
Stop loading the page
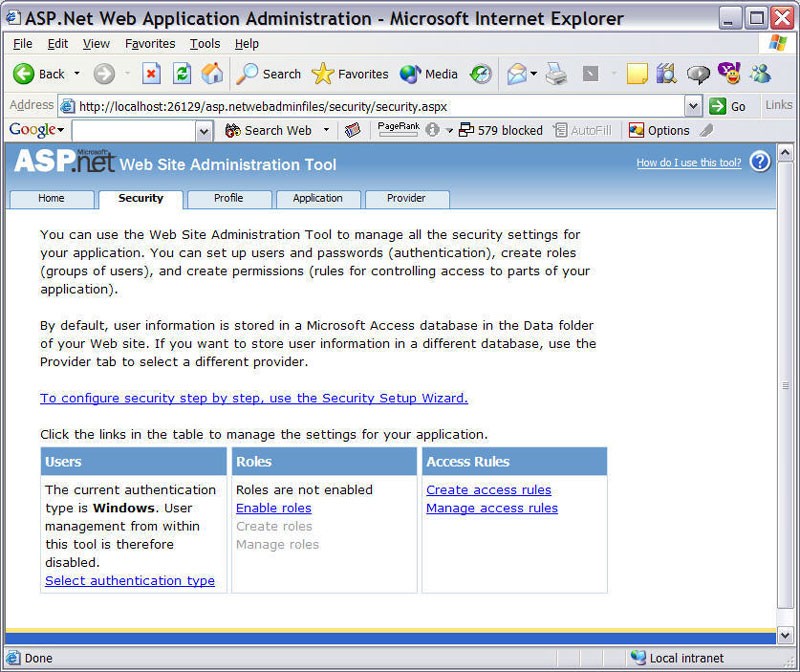[151, 74]
